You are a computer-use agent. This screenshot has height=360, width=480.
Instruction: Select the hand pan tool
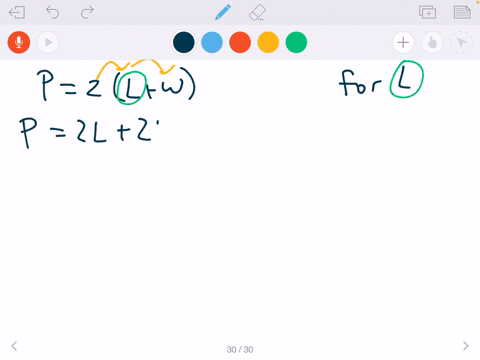[432, 42]
